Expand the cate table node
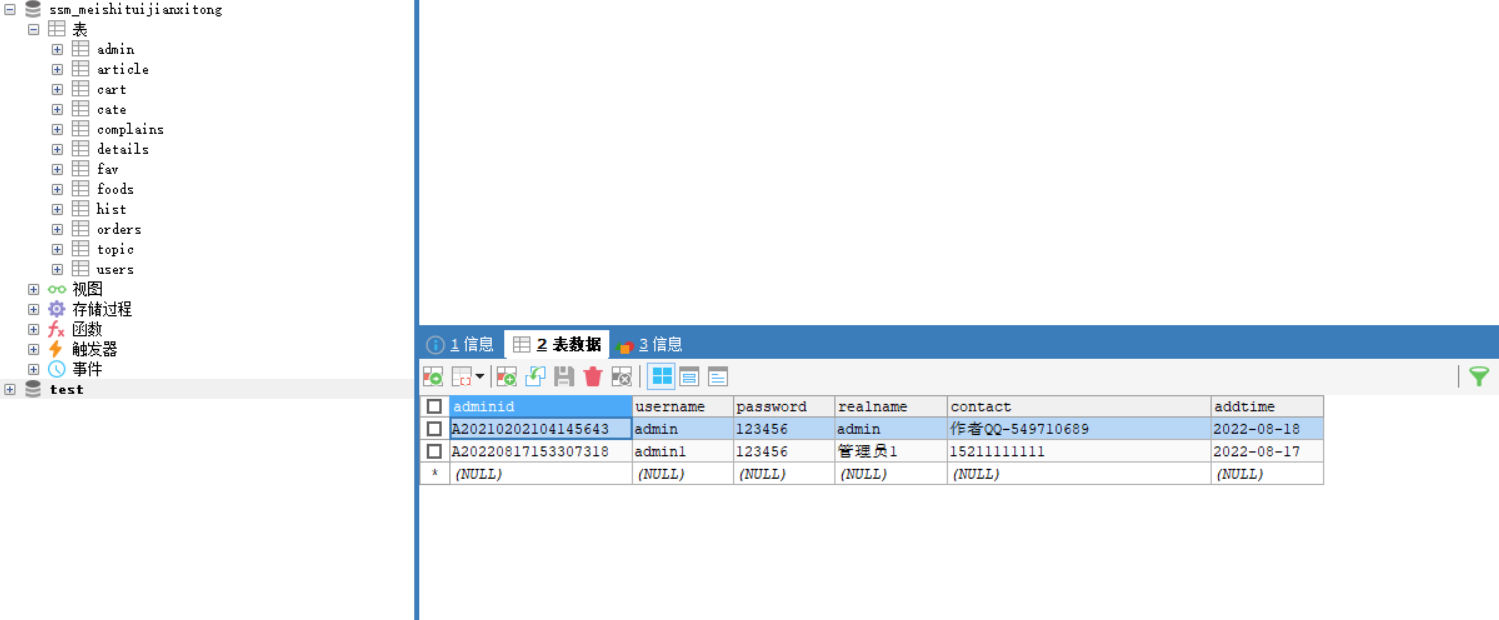1499x620 pixels. point(57,109)
